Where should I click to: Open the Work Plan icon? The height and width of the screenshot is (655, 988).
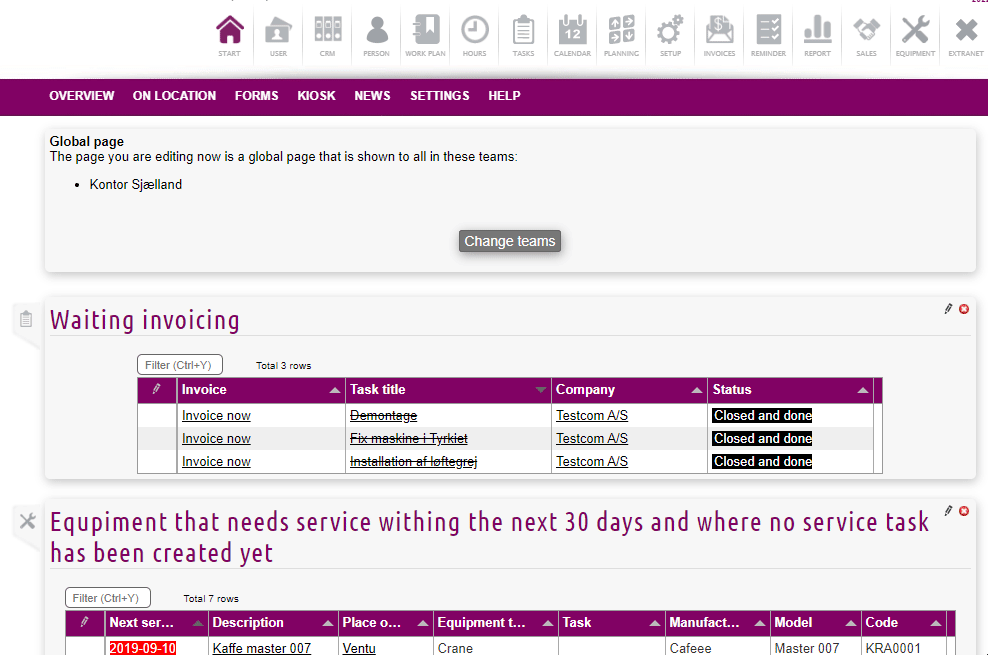[x=425, y=35]
